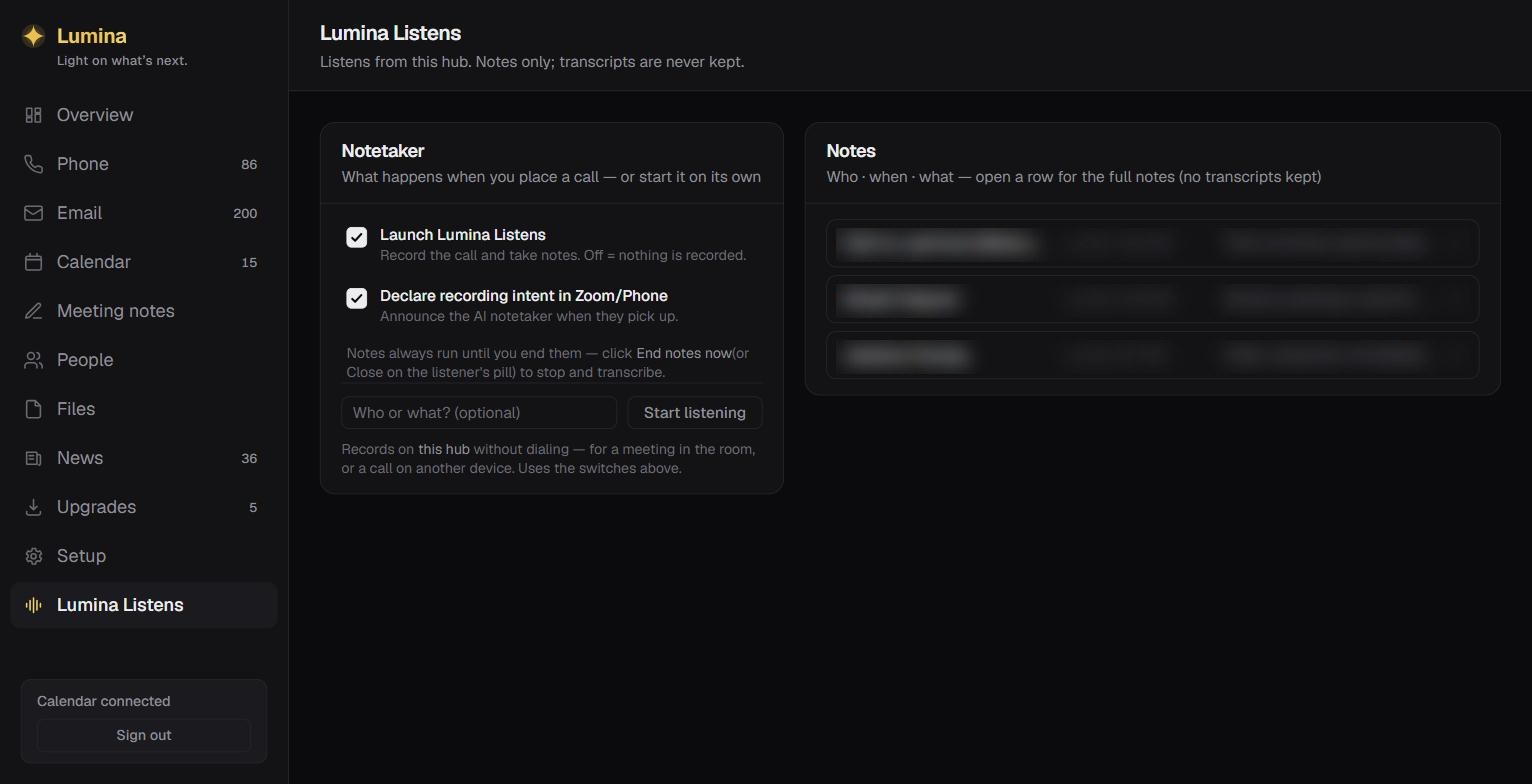Open the first blurred notes row
Viewport: 1532px width, 784px height.
click(x=1152, y=243)
